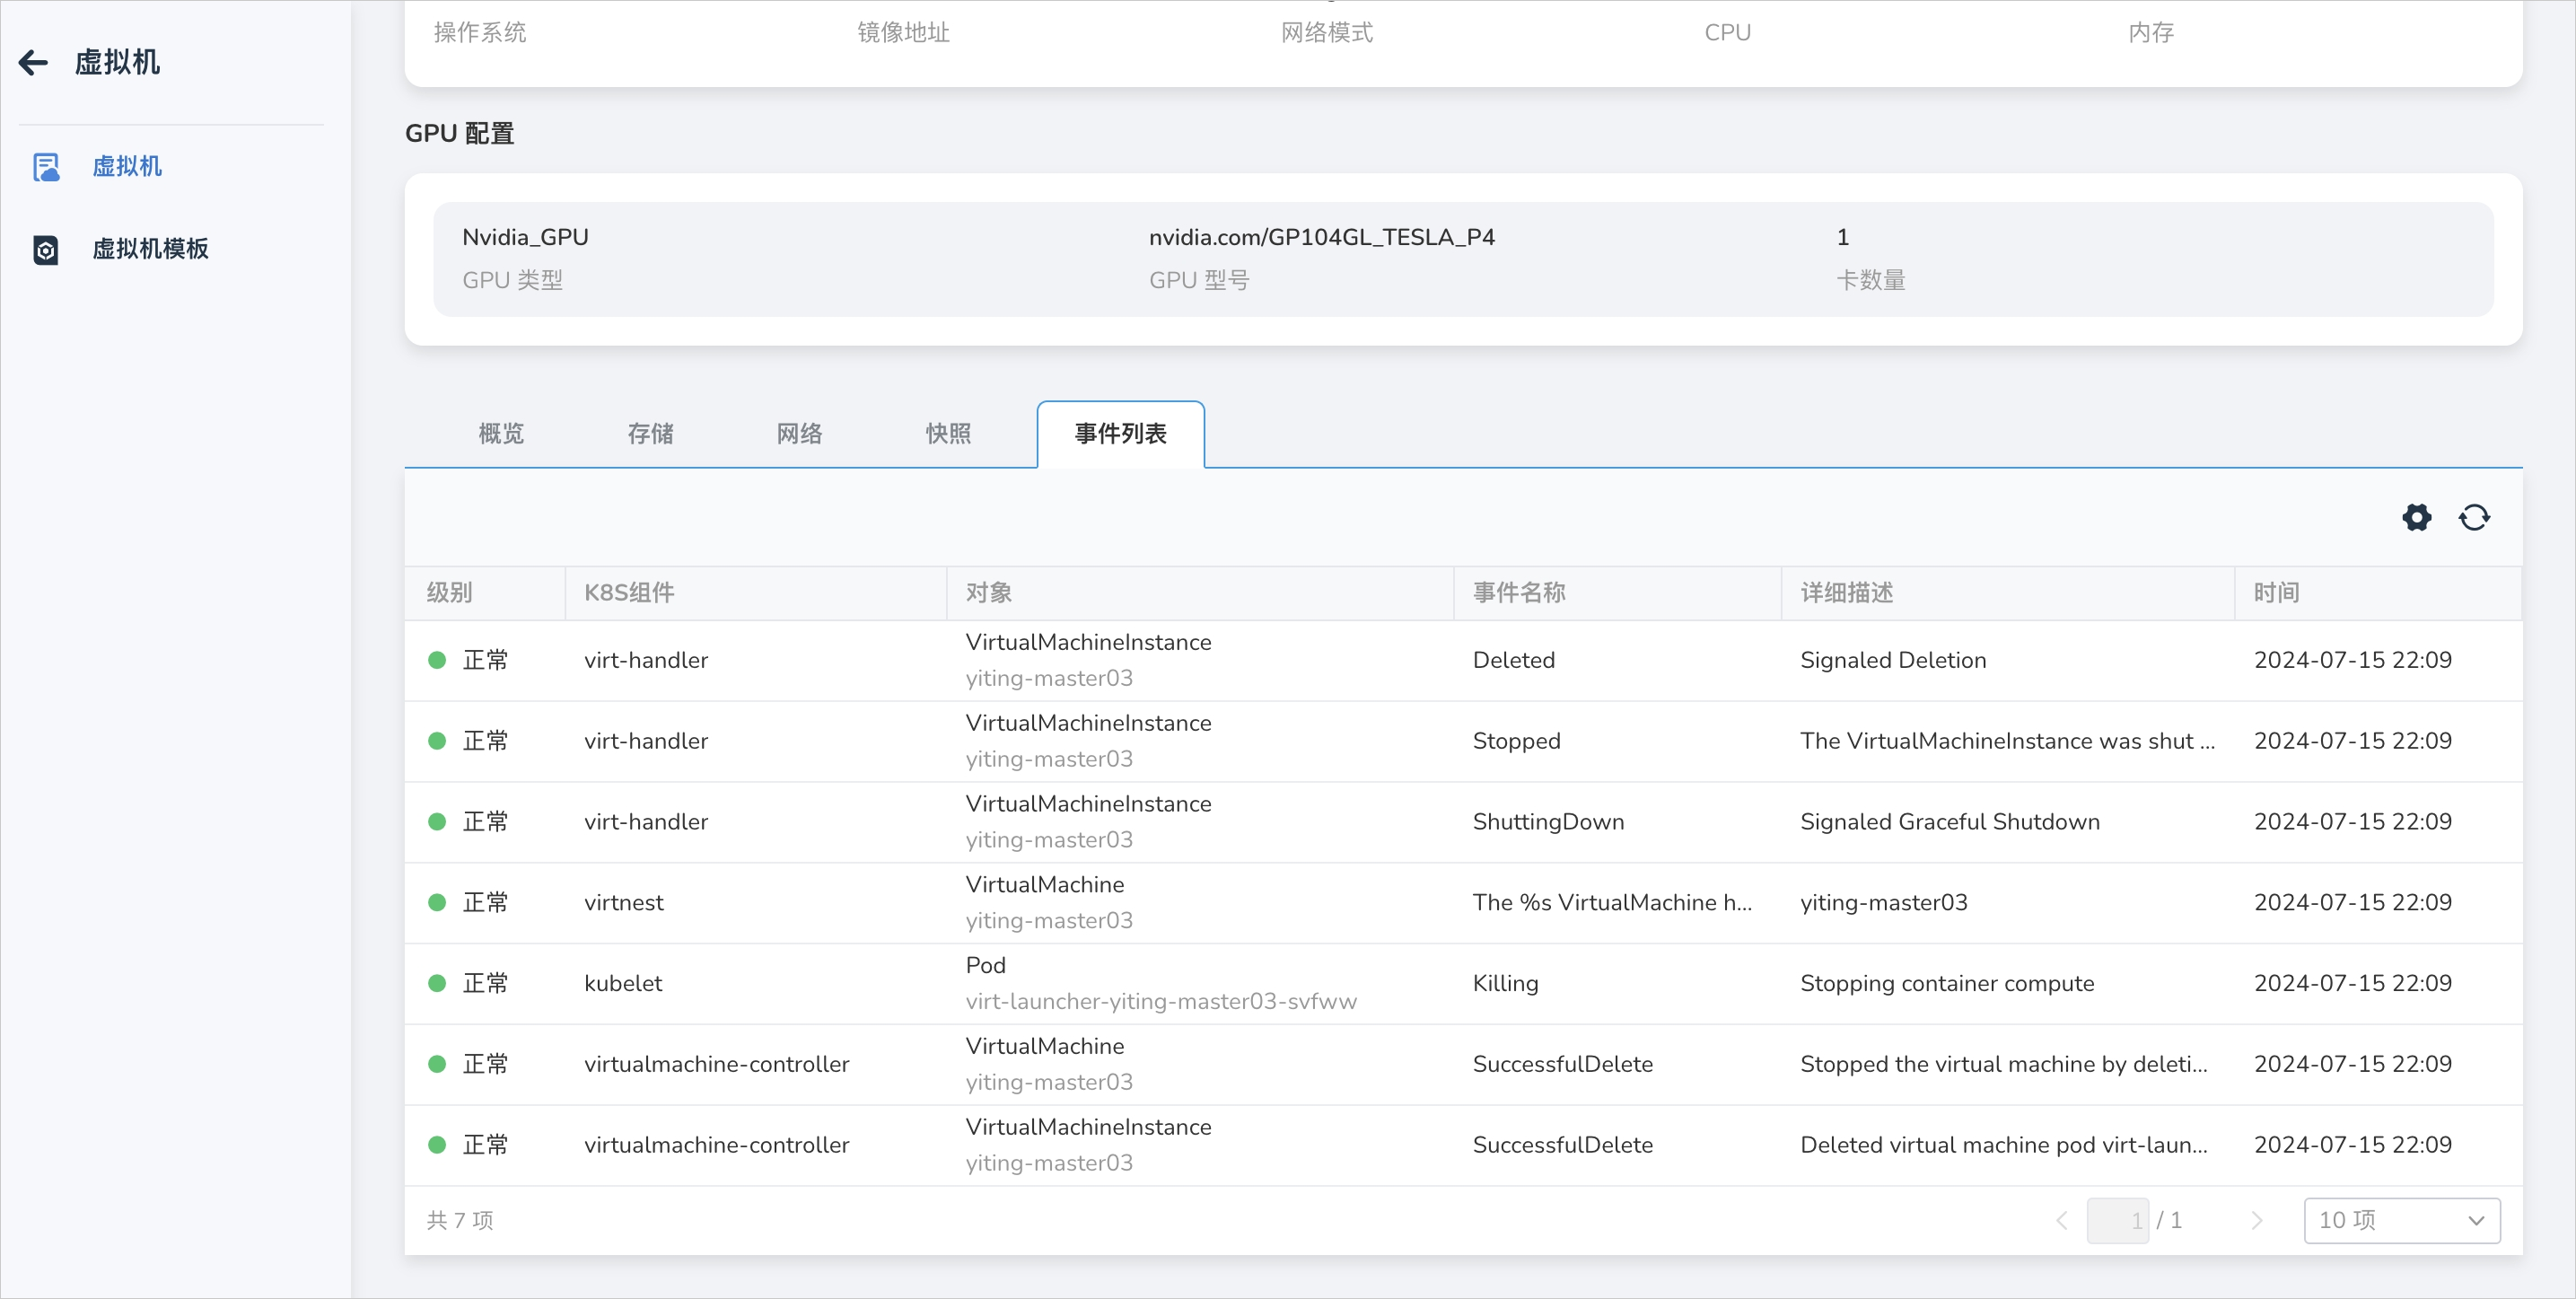Switch to the 快照 tab
The width and height of the screenshot is (2576, 1299).
tap(948, 433)
